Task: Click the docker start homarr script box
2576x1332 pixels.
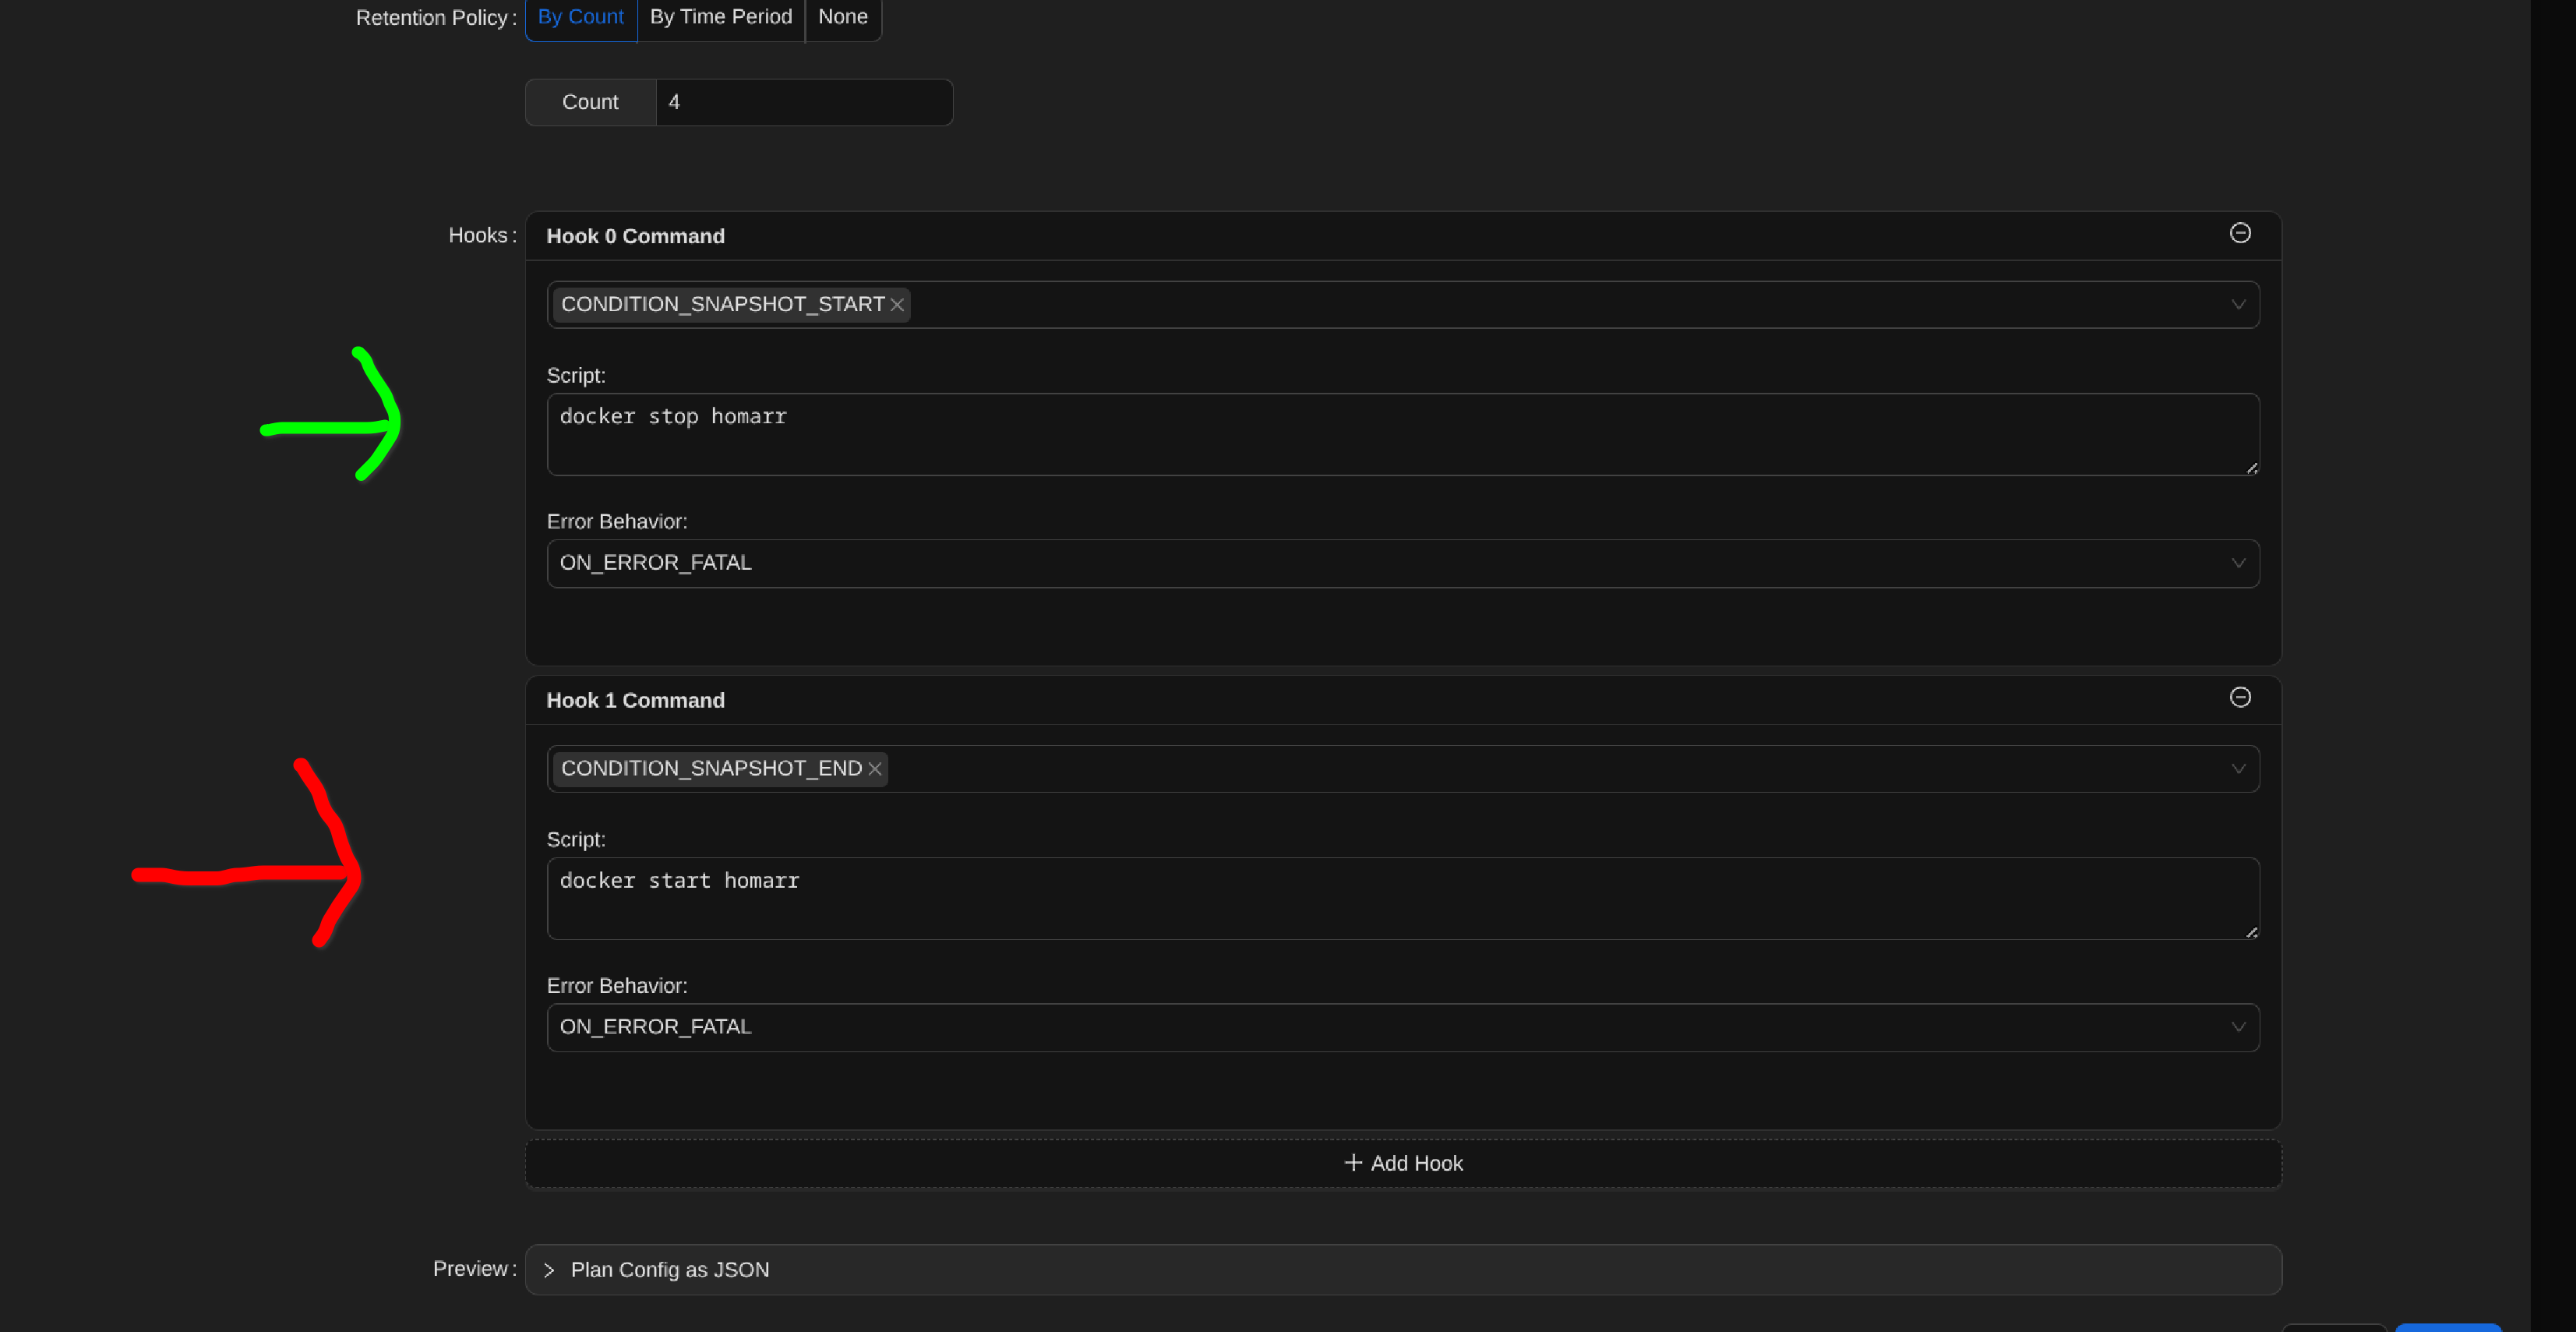Action: pos(1402,898)
